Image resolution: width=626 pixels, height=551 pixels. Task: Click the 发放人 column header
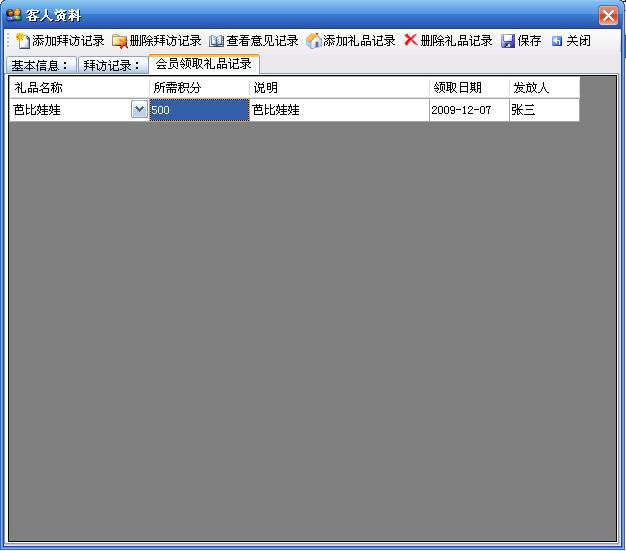tap(545, 87)
